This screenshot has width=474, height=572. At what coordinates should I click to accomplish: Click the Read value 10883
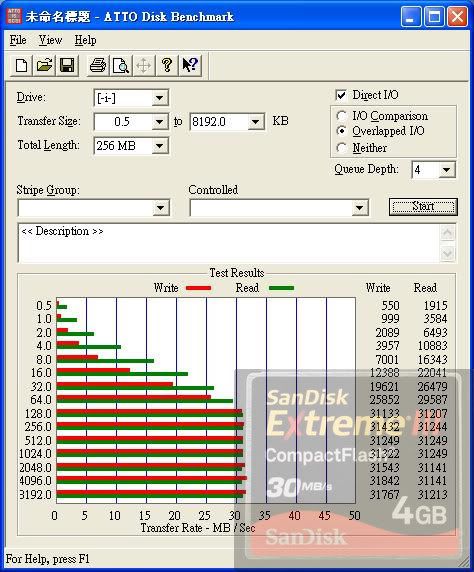coord(432,345)
